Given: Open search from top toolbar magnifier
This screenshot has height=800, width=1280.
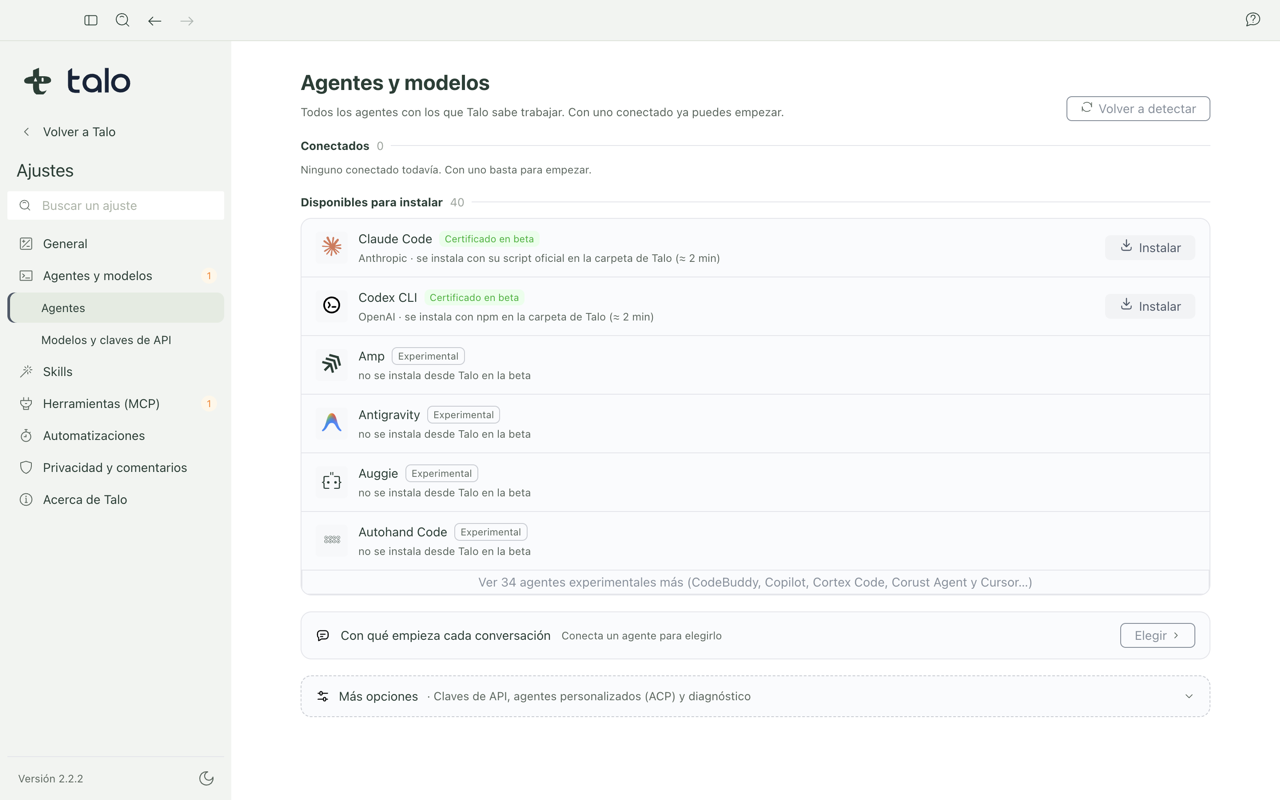Looking at the screenshot, I should tap(123, 20).
